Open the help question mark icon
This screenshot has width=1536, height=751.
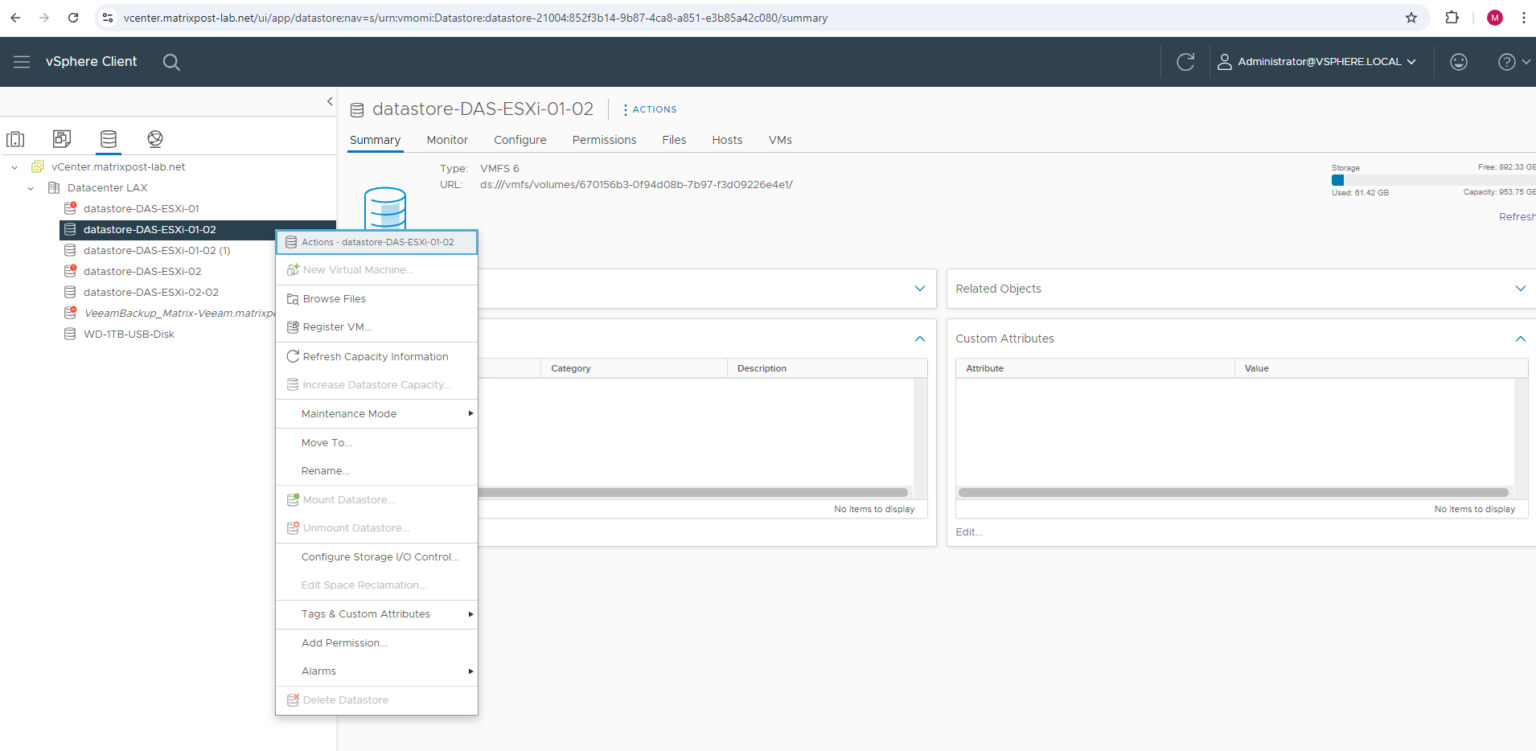pyautogui.click(x=1506, y=61)
